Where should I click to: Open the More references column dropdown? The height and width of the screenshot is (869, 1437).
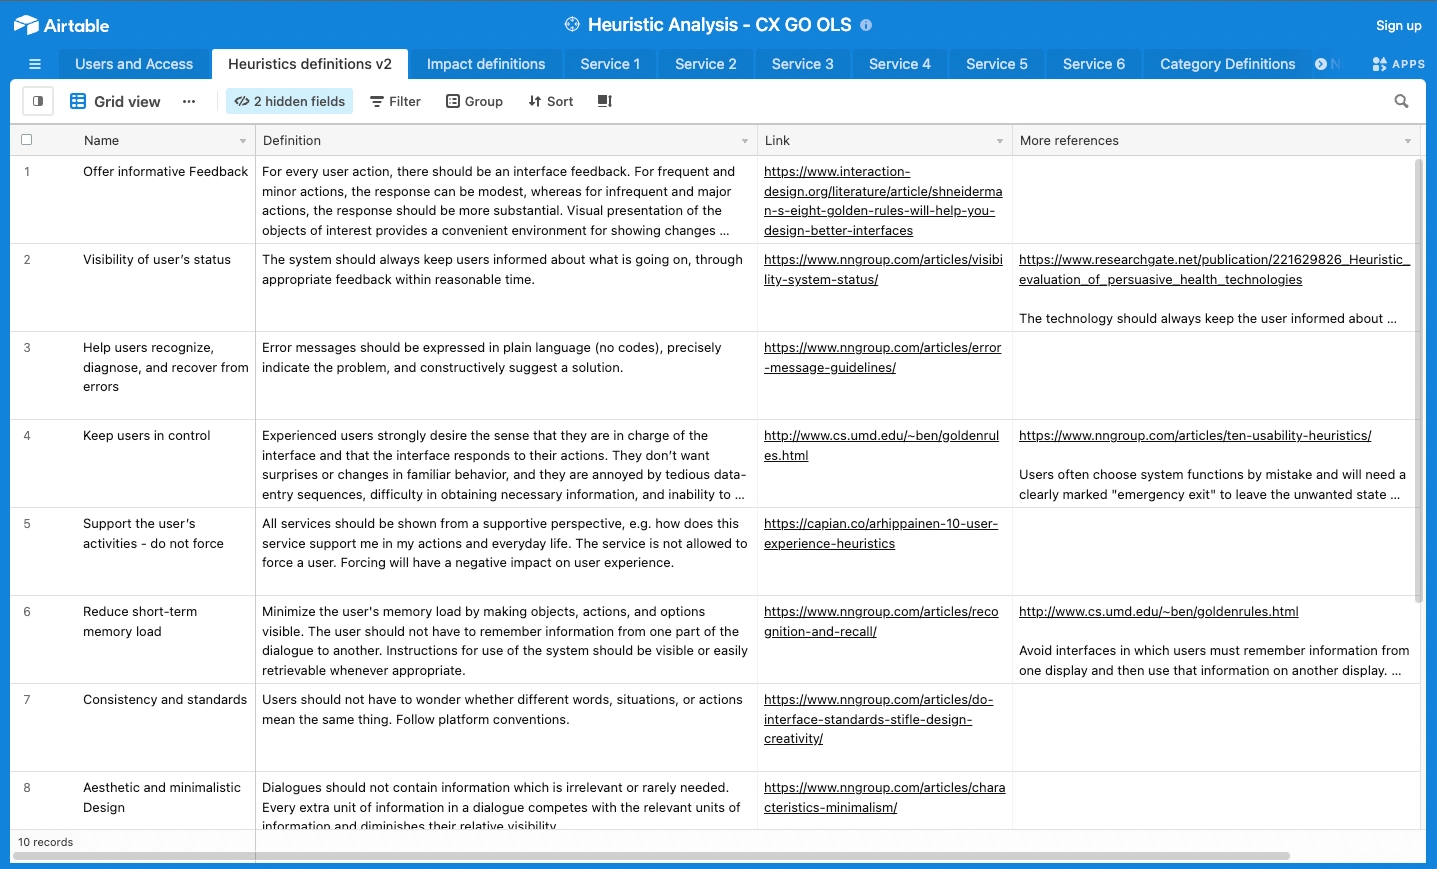(x=1408, y=141)
